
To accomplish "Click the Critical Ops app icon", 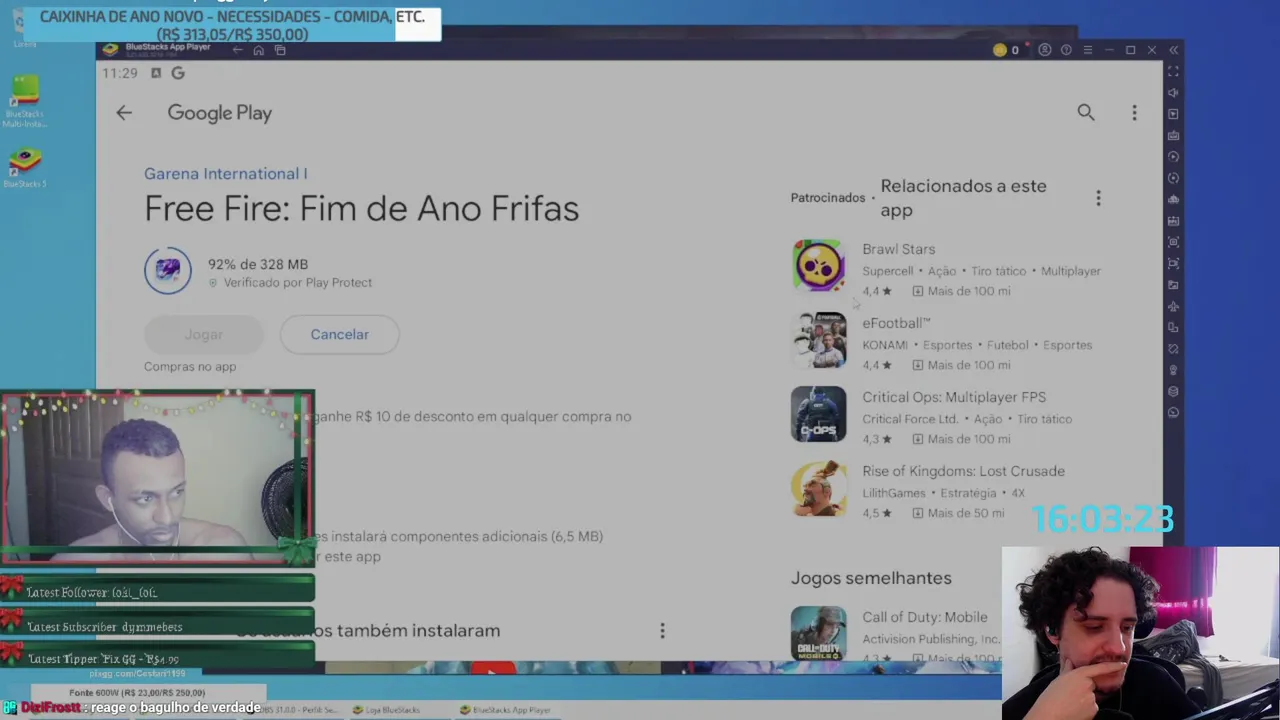I will 818,414.
